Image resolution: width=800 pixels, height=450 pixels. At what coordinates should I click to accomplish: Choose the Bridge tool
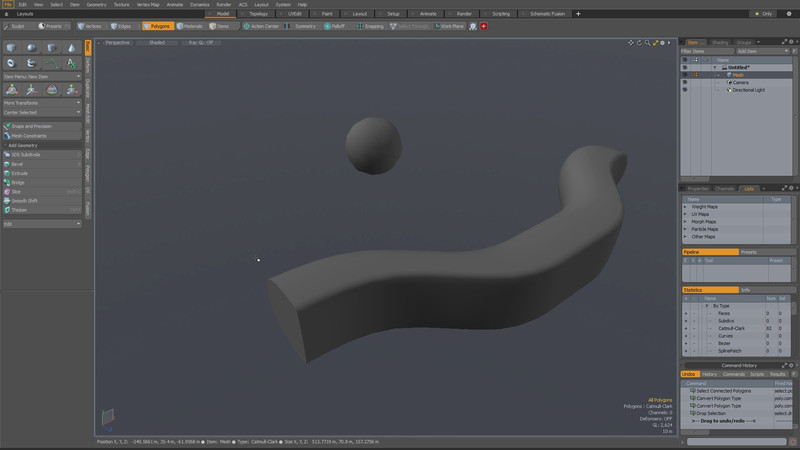(42, 183)
